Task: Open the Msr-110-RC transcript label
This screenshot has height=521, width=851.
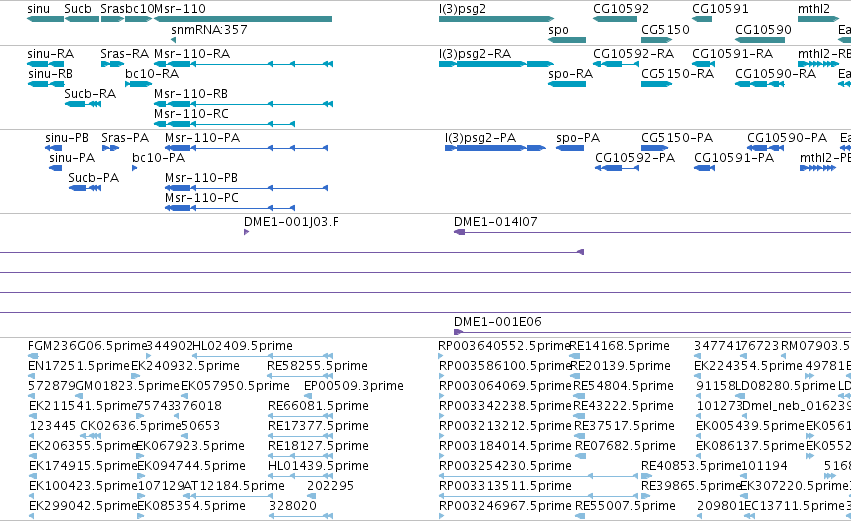Action: [x=191, y=114]
